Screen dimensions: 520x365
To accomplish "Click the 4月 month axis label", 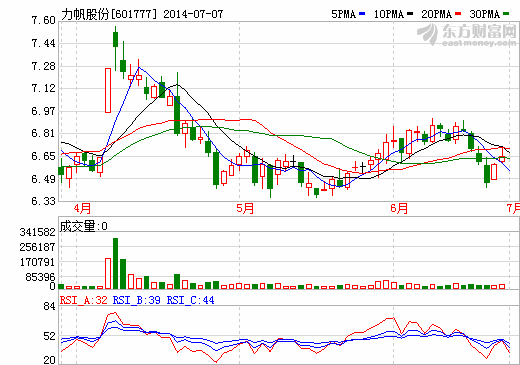I will coord(82,209).
